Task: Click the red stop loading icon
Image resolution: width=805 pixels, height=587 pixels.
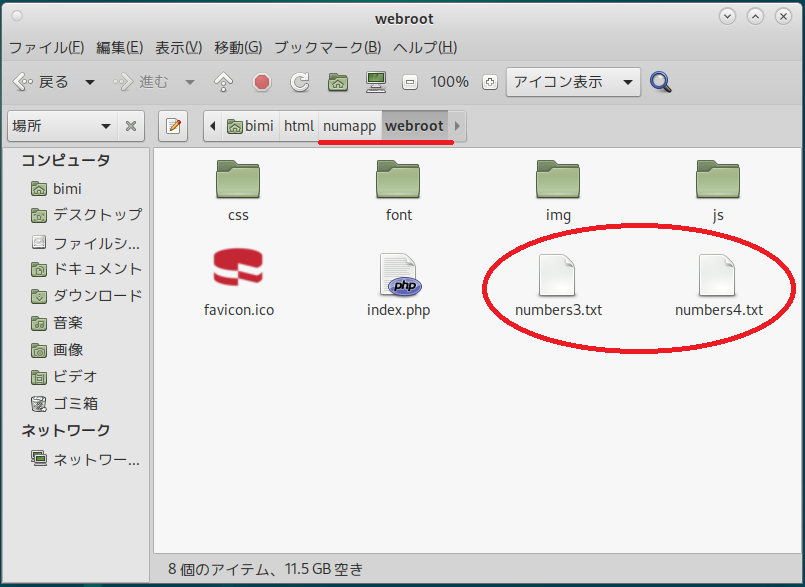Action: coord(262,82)
